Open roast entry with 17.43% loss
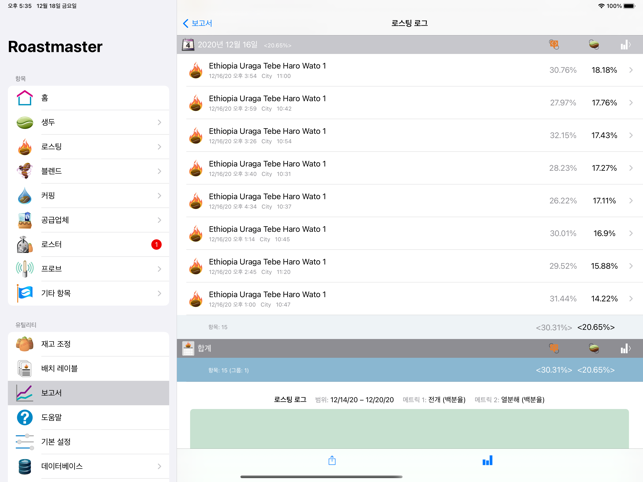 click(x=410, y=135)
